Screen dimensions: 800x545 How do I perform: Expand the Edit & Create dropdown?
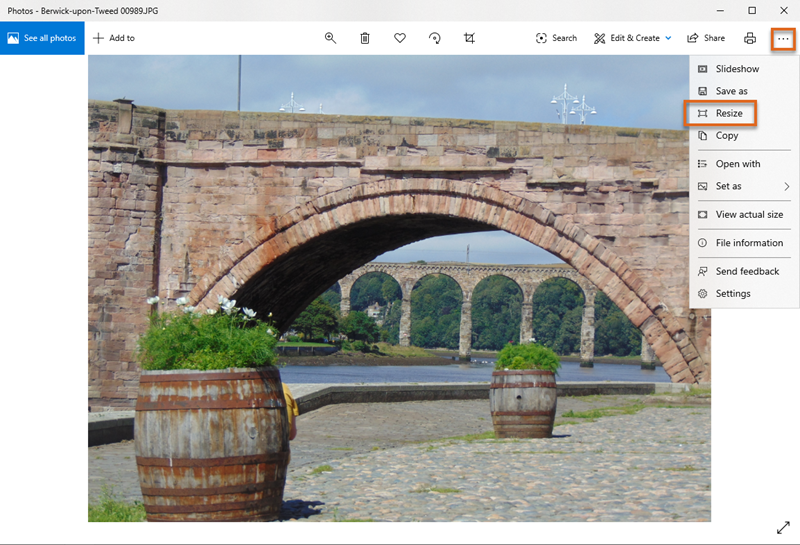coord(632,38)
